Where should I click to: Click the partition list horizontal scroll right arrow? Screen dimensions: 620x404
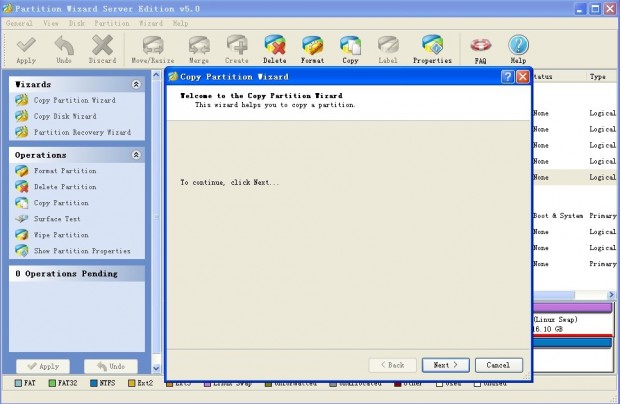point(611,295)
